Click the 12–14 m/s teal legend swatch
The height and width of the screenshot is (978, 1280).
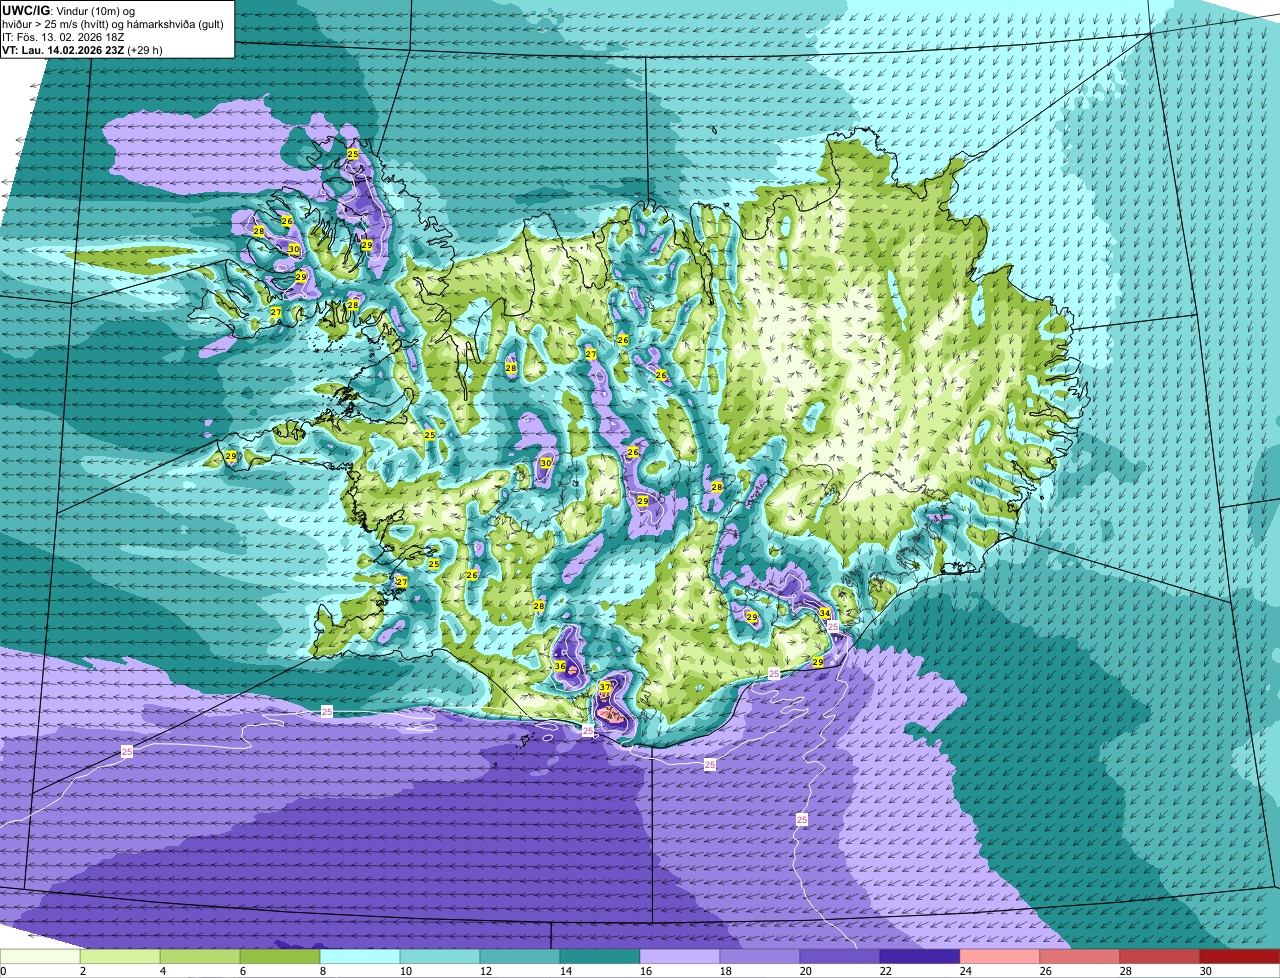(x=520, y=956)
